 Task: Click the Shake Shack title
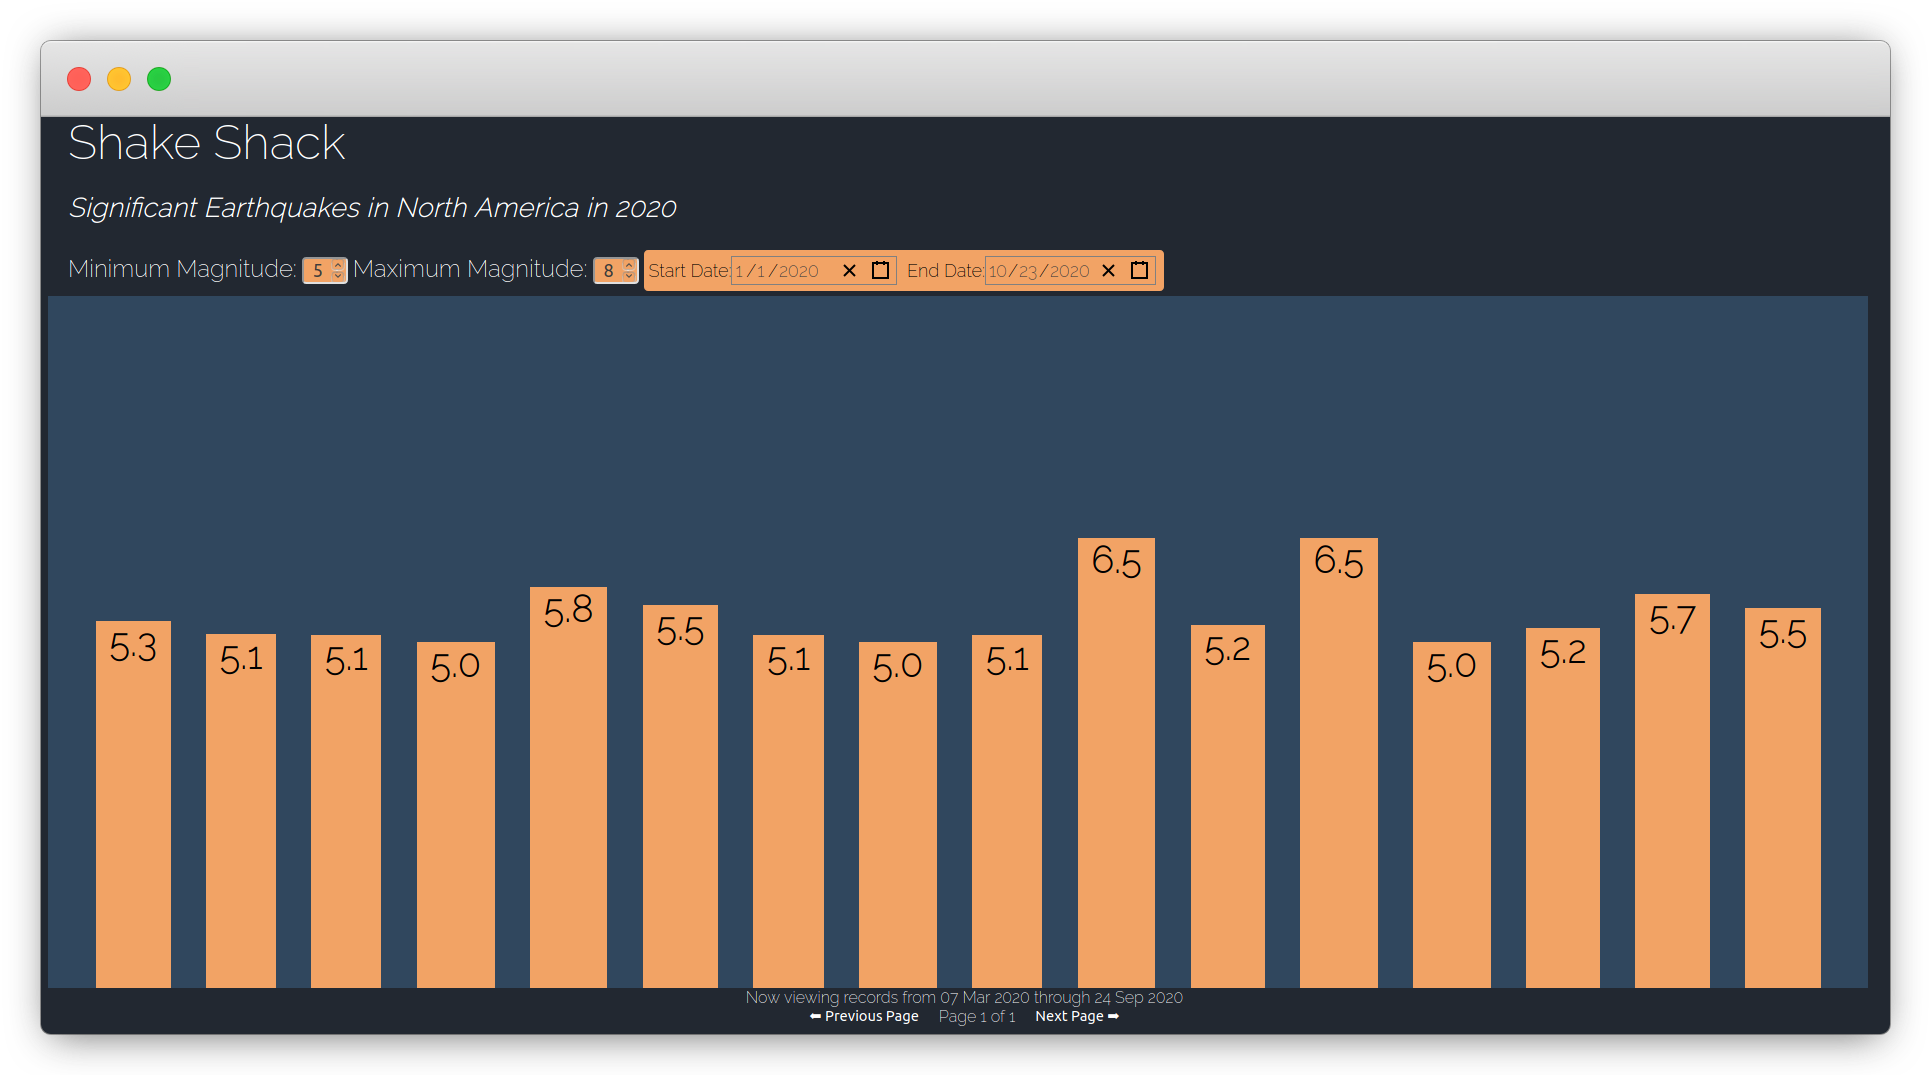click(x=206, y=143)
